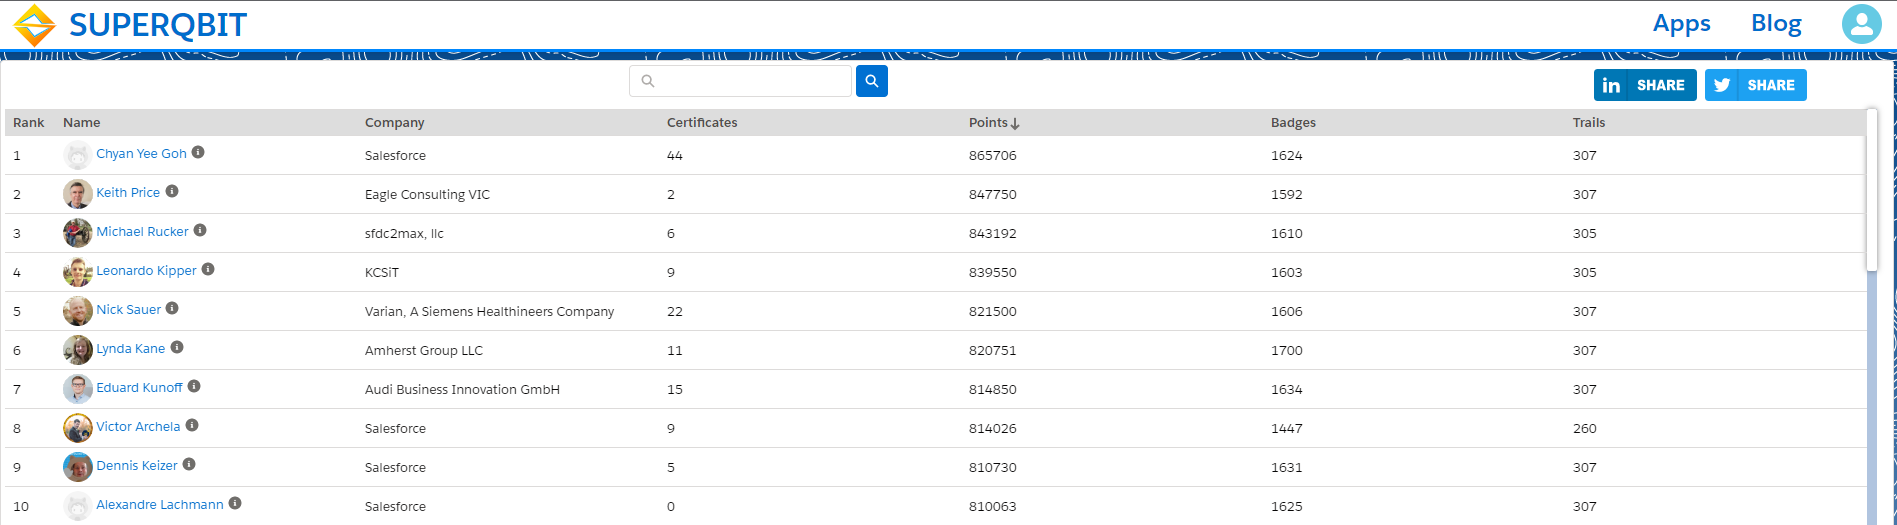Click info icon beside Keith Price
Screen dimensions: 1897x525
(x=172, y=191)
